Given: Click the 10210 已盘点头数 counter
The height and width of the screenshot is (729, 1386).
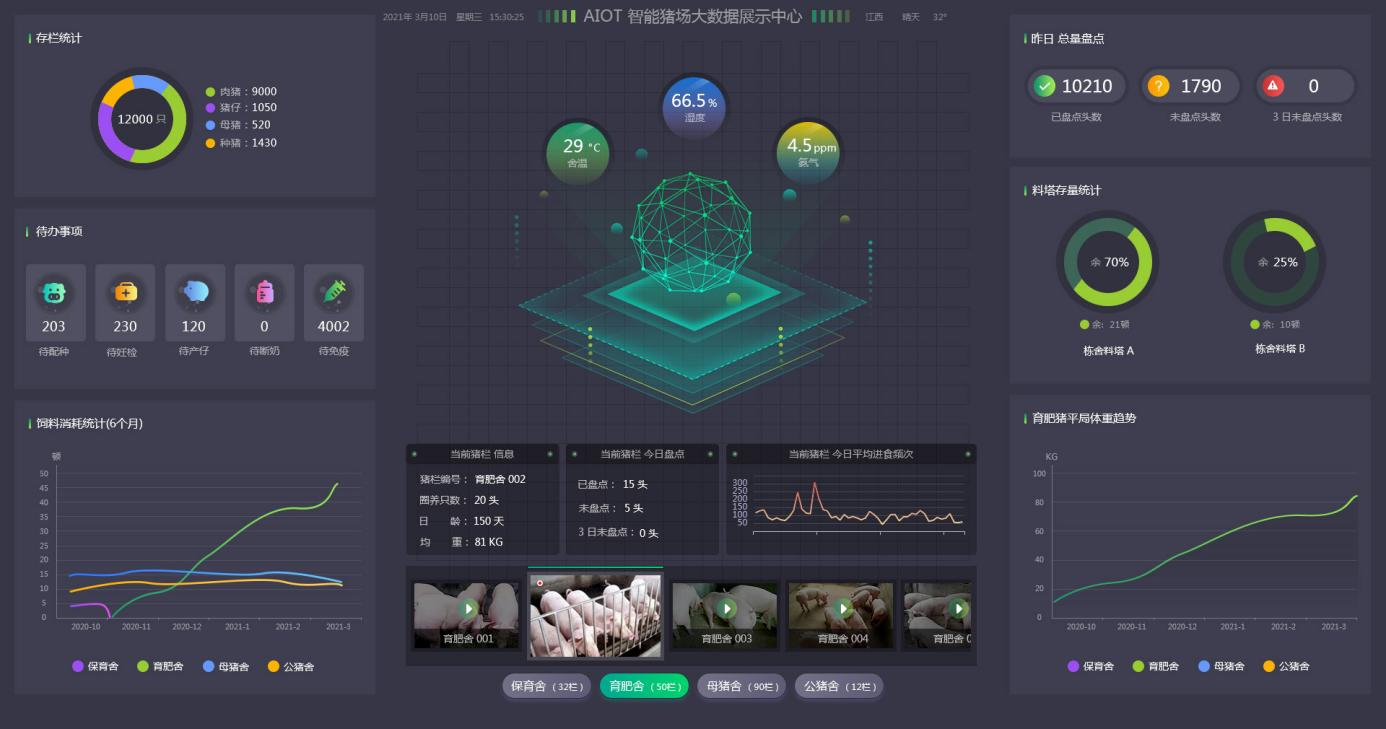Looking at the screenshot, I should 1076,86.
